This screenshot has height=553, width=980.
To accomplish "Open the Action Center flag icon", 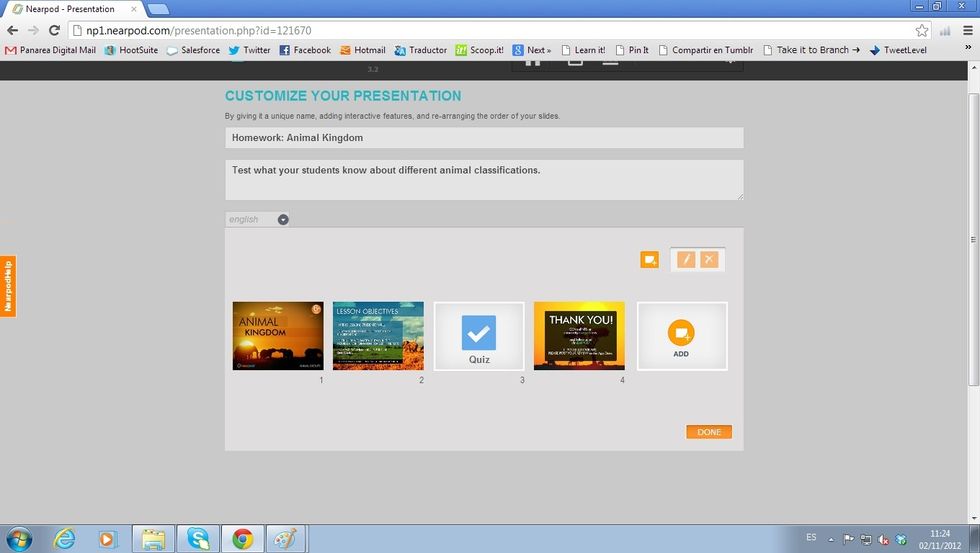I will click(848, 539).
